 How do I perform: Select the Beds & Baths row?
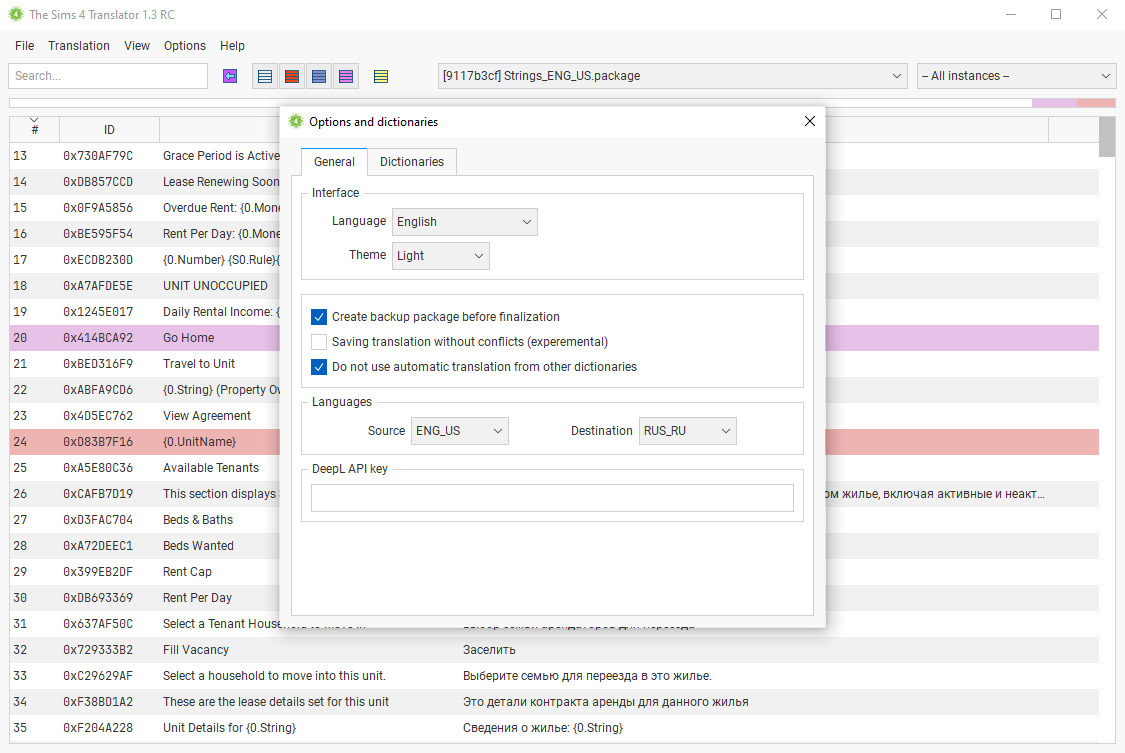[x=554, y=520]
